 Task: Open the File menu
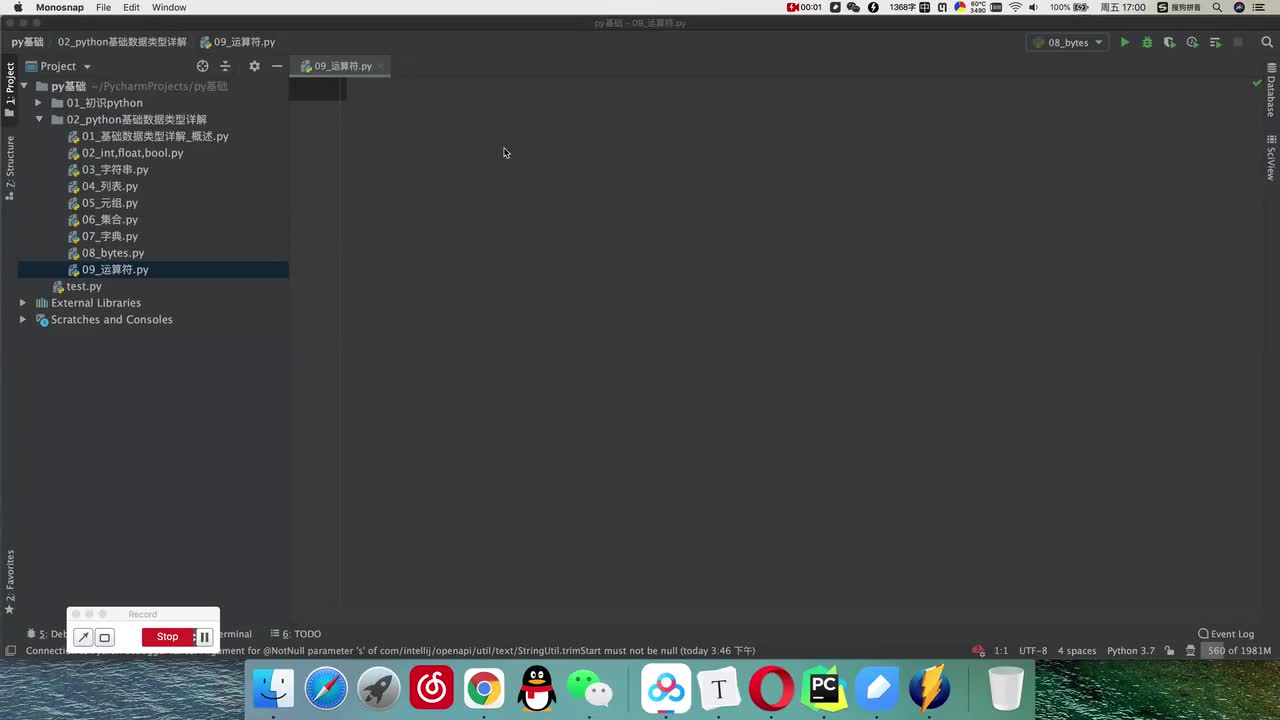103,7
